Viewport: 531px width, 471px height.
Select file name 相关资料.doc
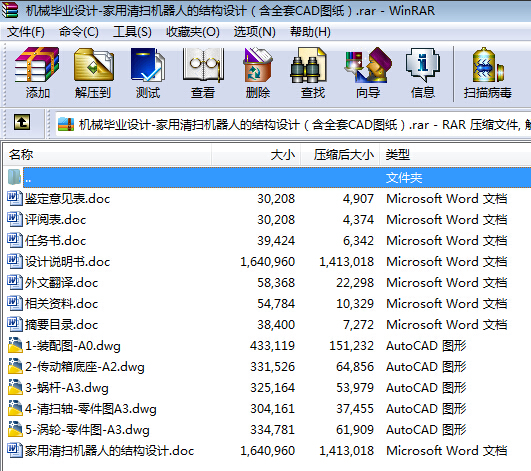click(62, 304)
